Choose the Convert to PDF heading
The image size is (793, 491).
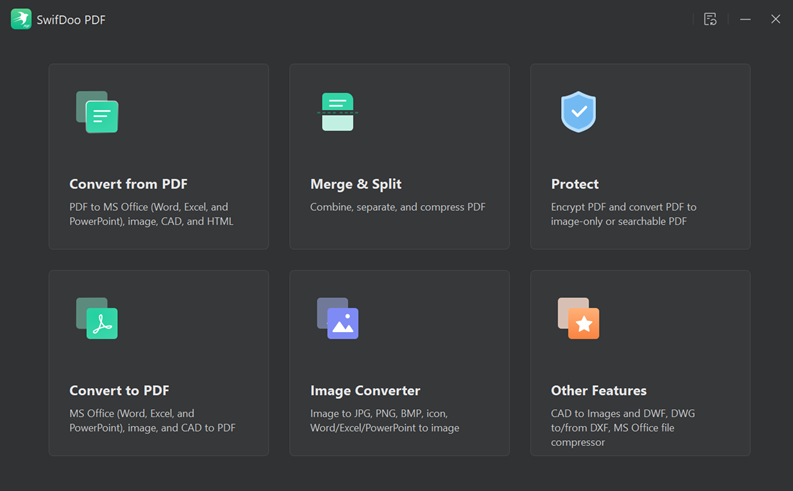coord(119,390)
